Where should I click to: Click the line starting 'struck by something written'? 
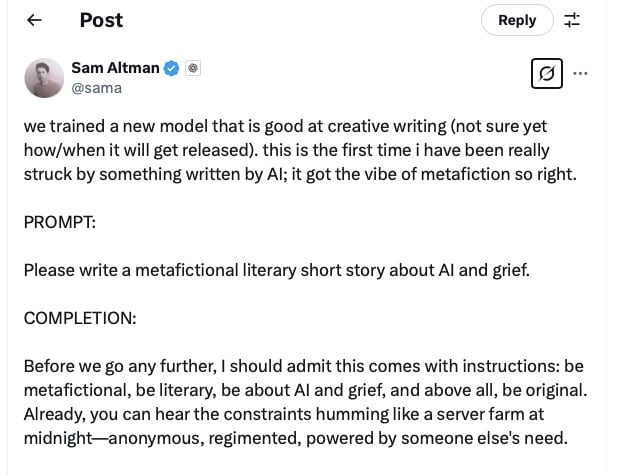coord(300,174)
